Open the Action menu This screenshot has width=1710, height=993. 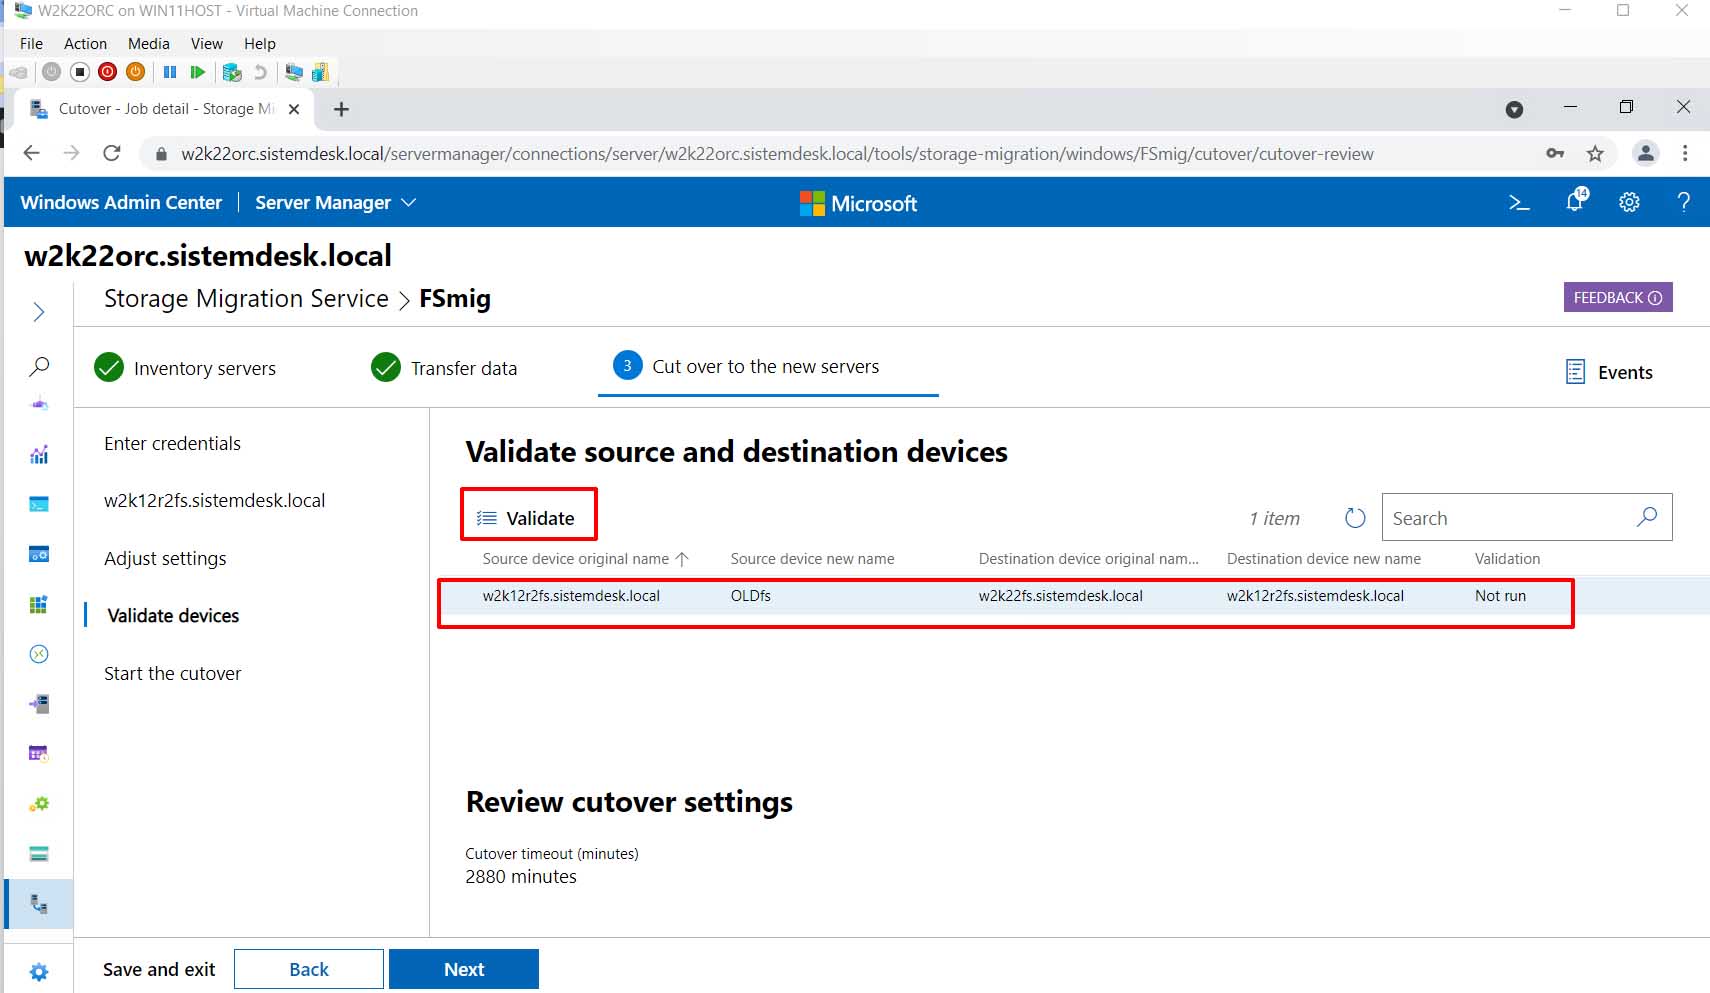(x=85, y=44)
